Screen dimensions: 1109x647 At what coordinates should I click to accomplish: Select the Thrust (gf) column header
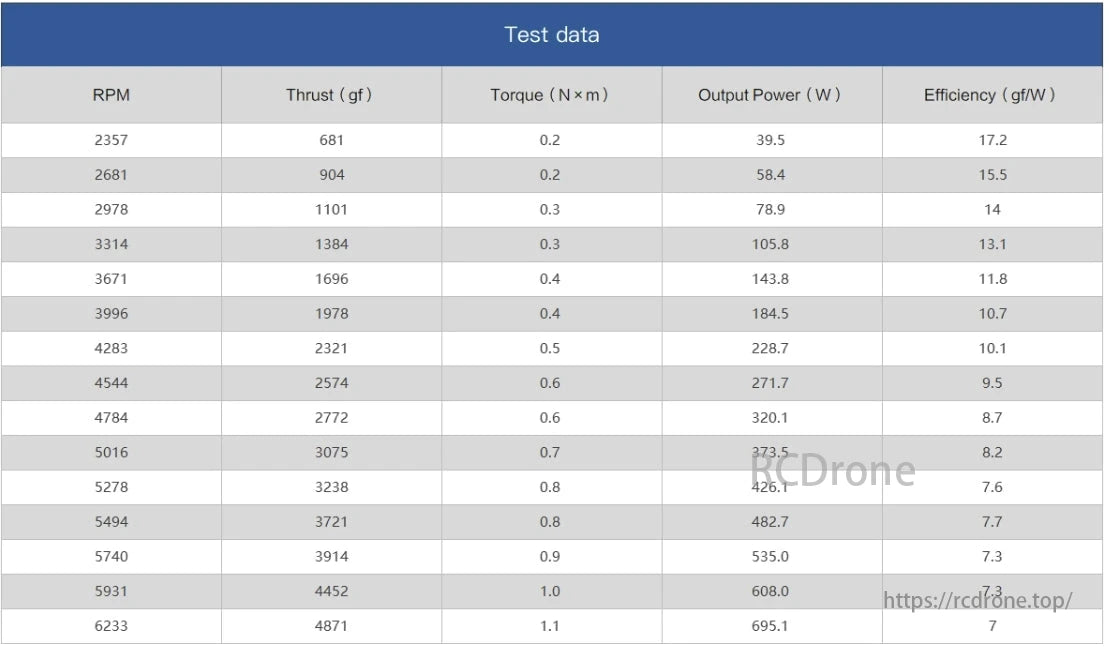click(329, 95)
